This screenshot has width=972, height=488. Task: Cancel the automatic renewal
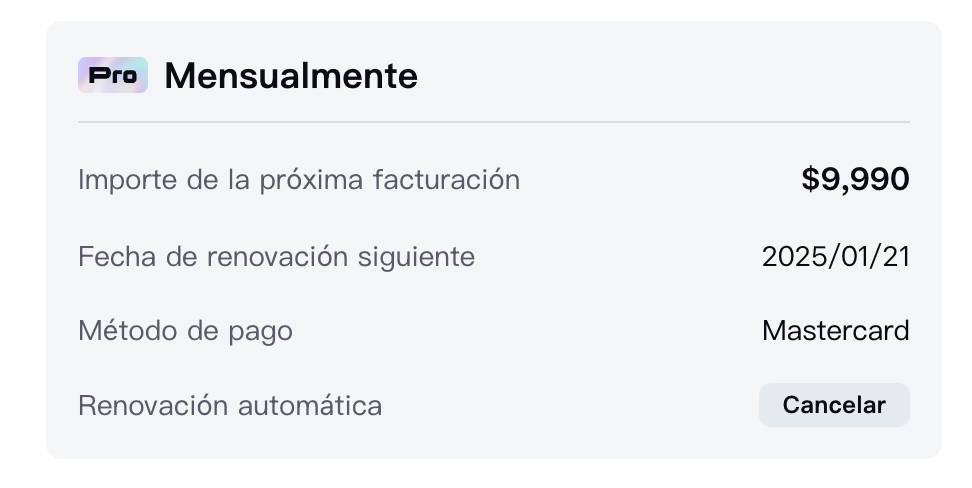[x=834, y=405]
